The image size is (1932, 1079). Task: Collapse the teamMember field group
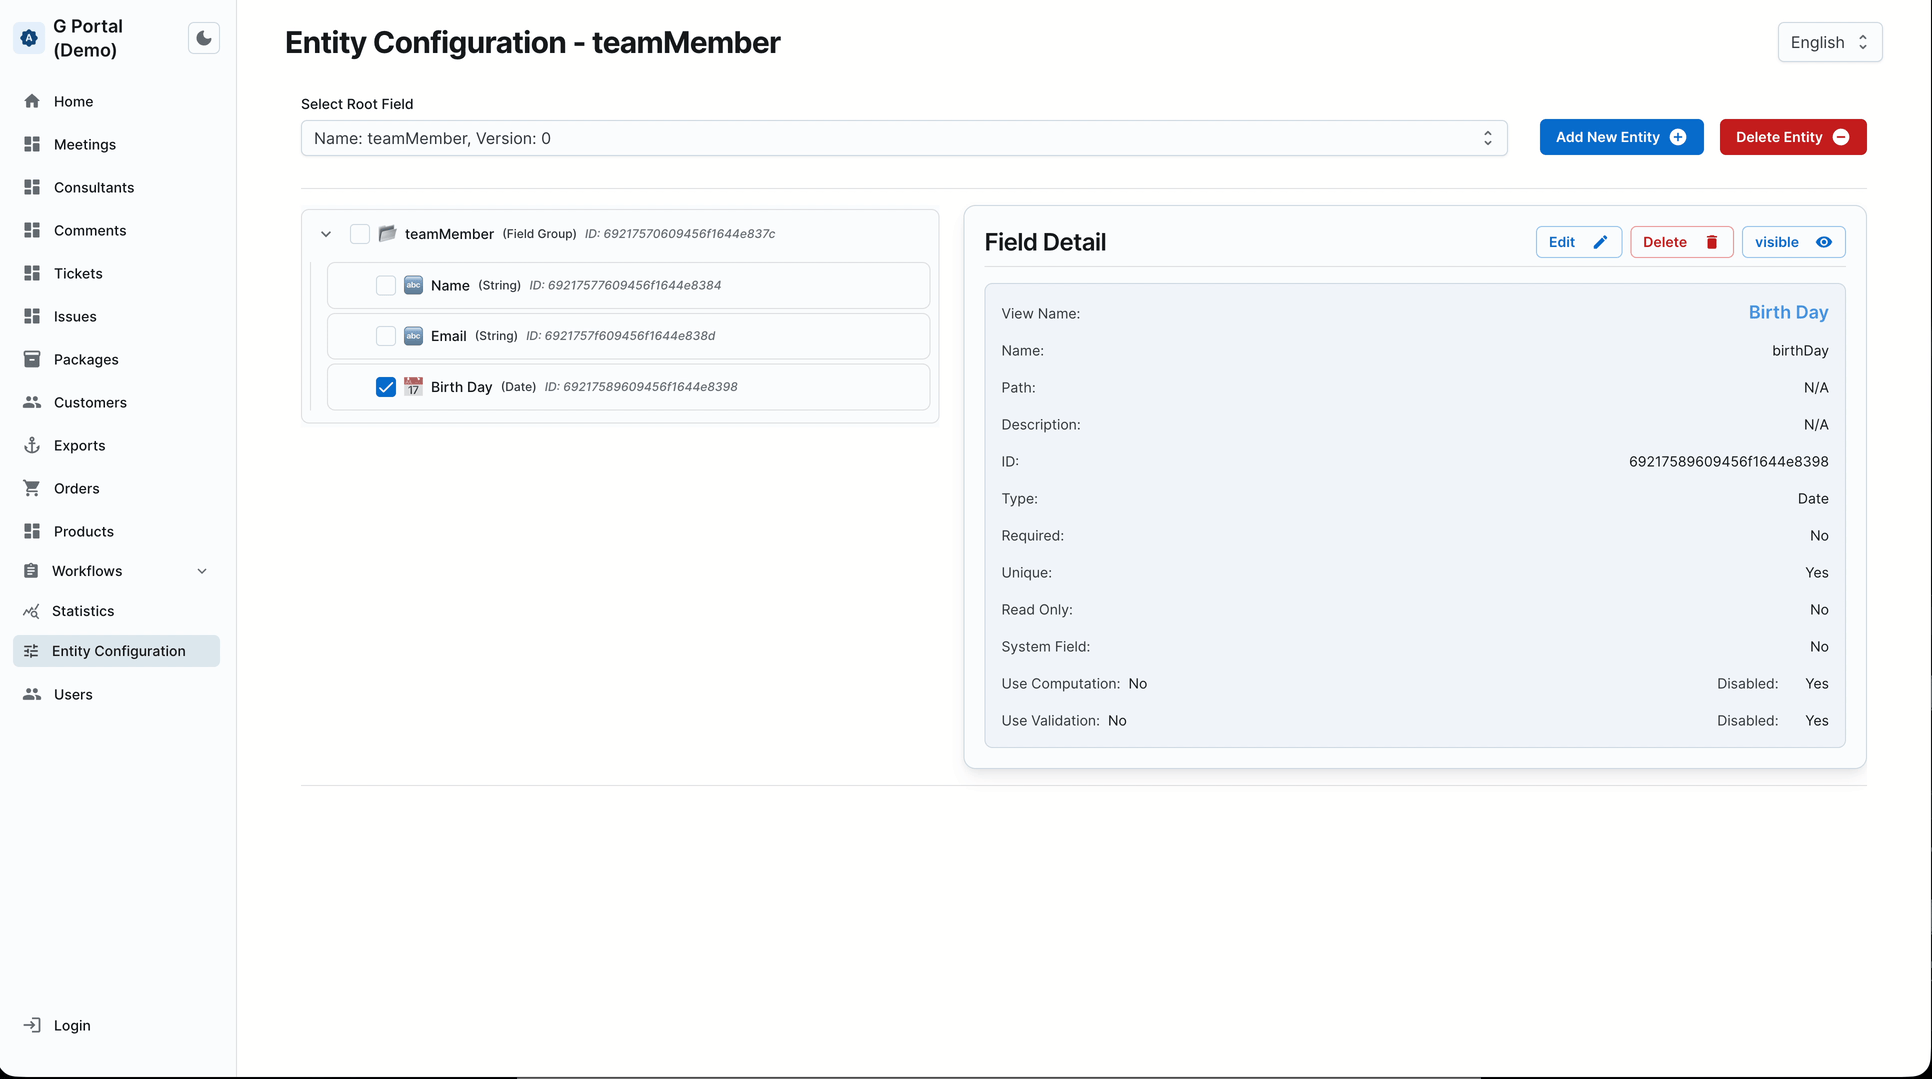pyautogui.click(x=326, y=234)
